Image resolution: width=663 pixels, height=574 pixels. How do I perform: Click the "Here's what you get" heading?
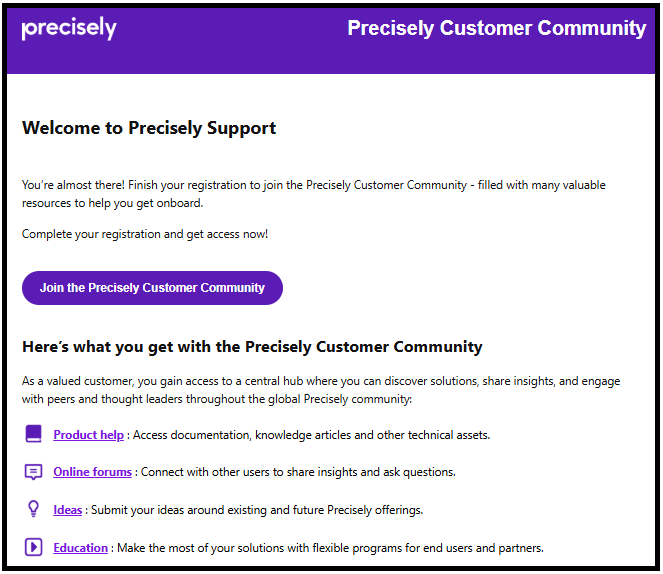[252, 347]
